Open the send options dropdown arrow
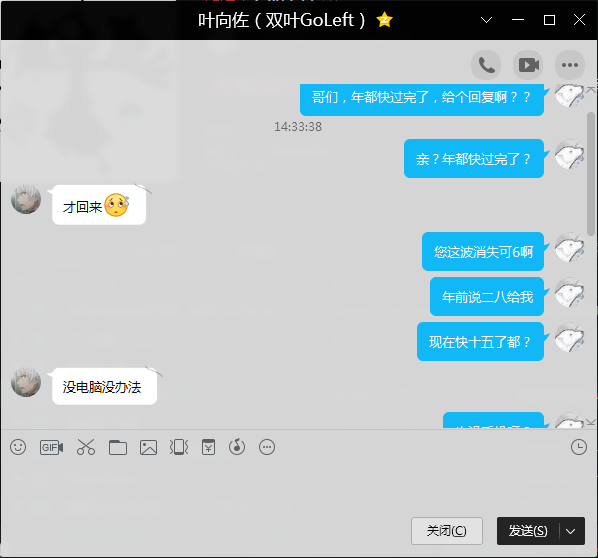Image resolution: width=598 pixels, height=558 pixels. tap(571, 531)
